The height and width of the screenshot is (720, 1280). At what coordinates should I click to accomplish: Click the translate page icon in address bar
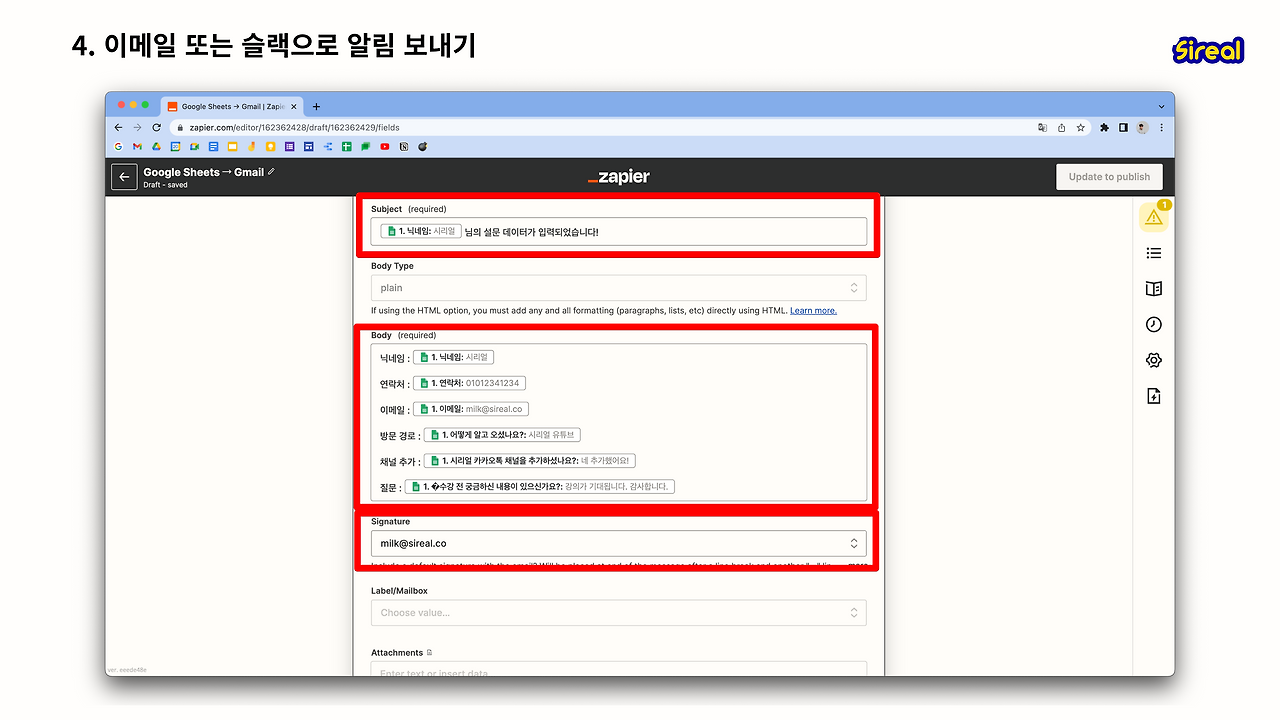point(1043,128)
